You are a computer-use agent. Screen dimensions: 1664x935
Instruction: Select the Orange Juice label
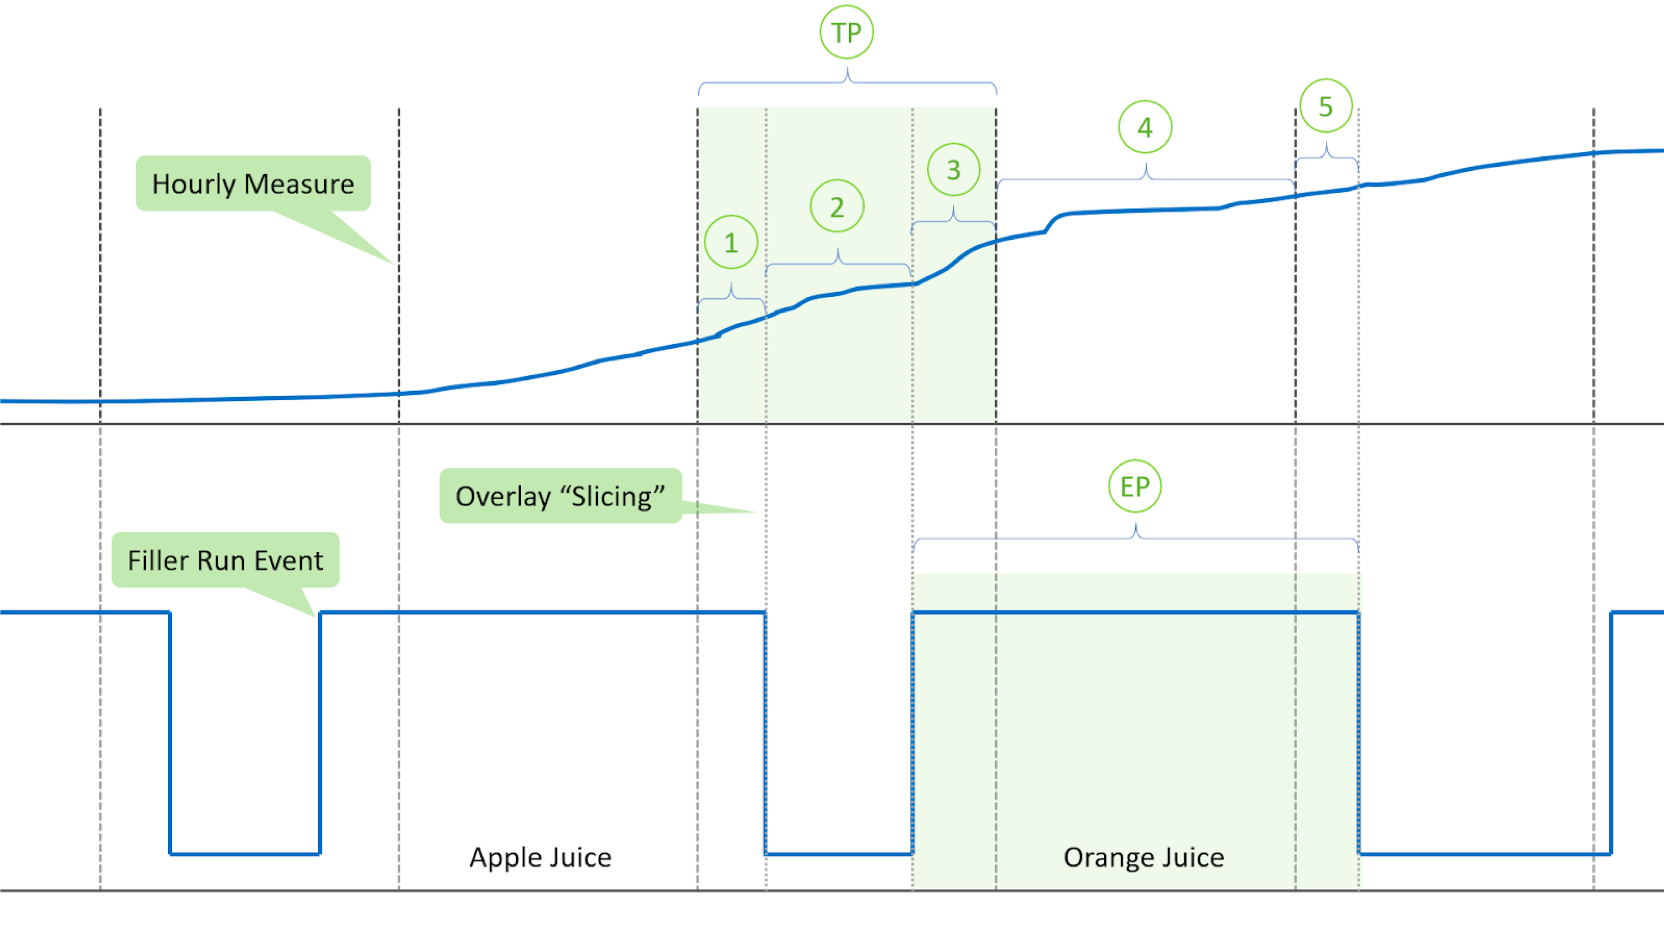[1143, 858]
